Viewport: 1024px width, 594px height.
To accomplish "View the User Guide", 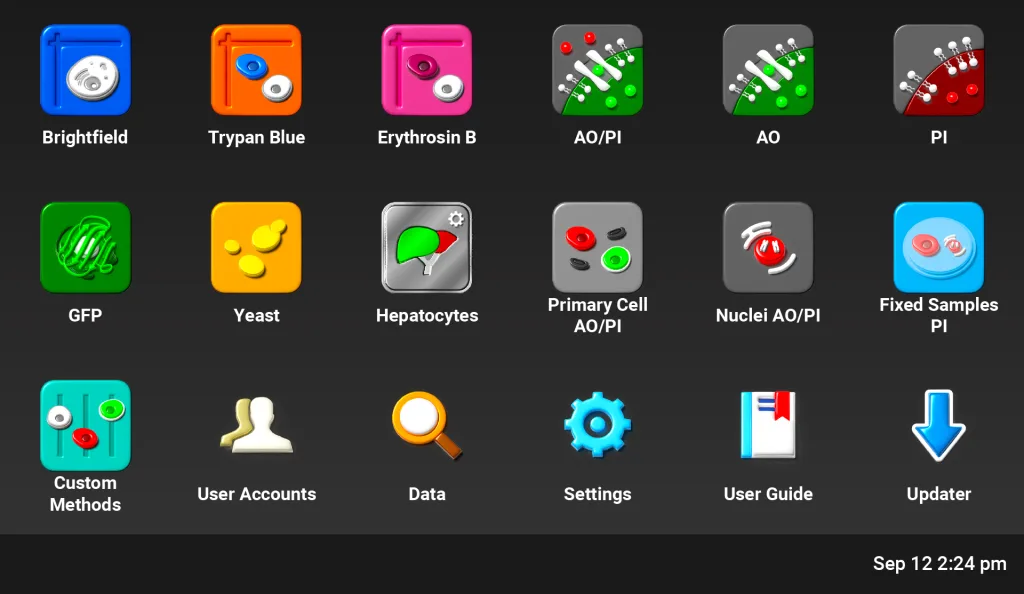I will 768,425.
